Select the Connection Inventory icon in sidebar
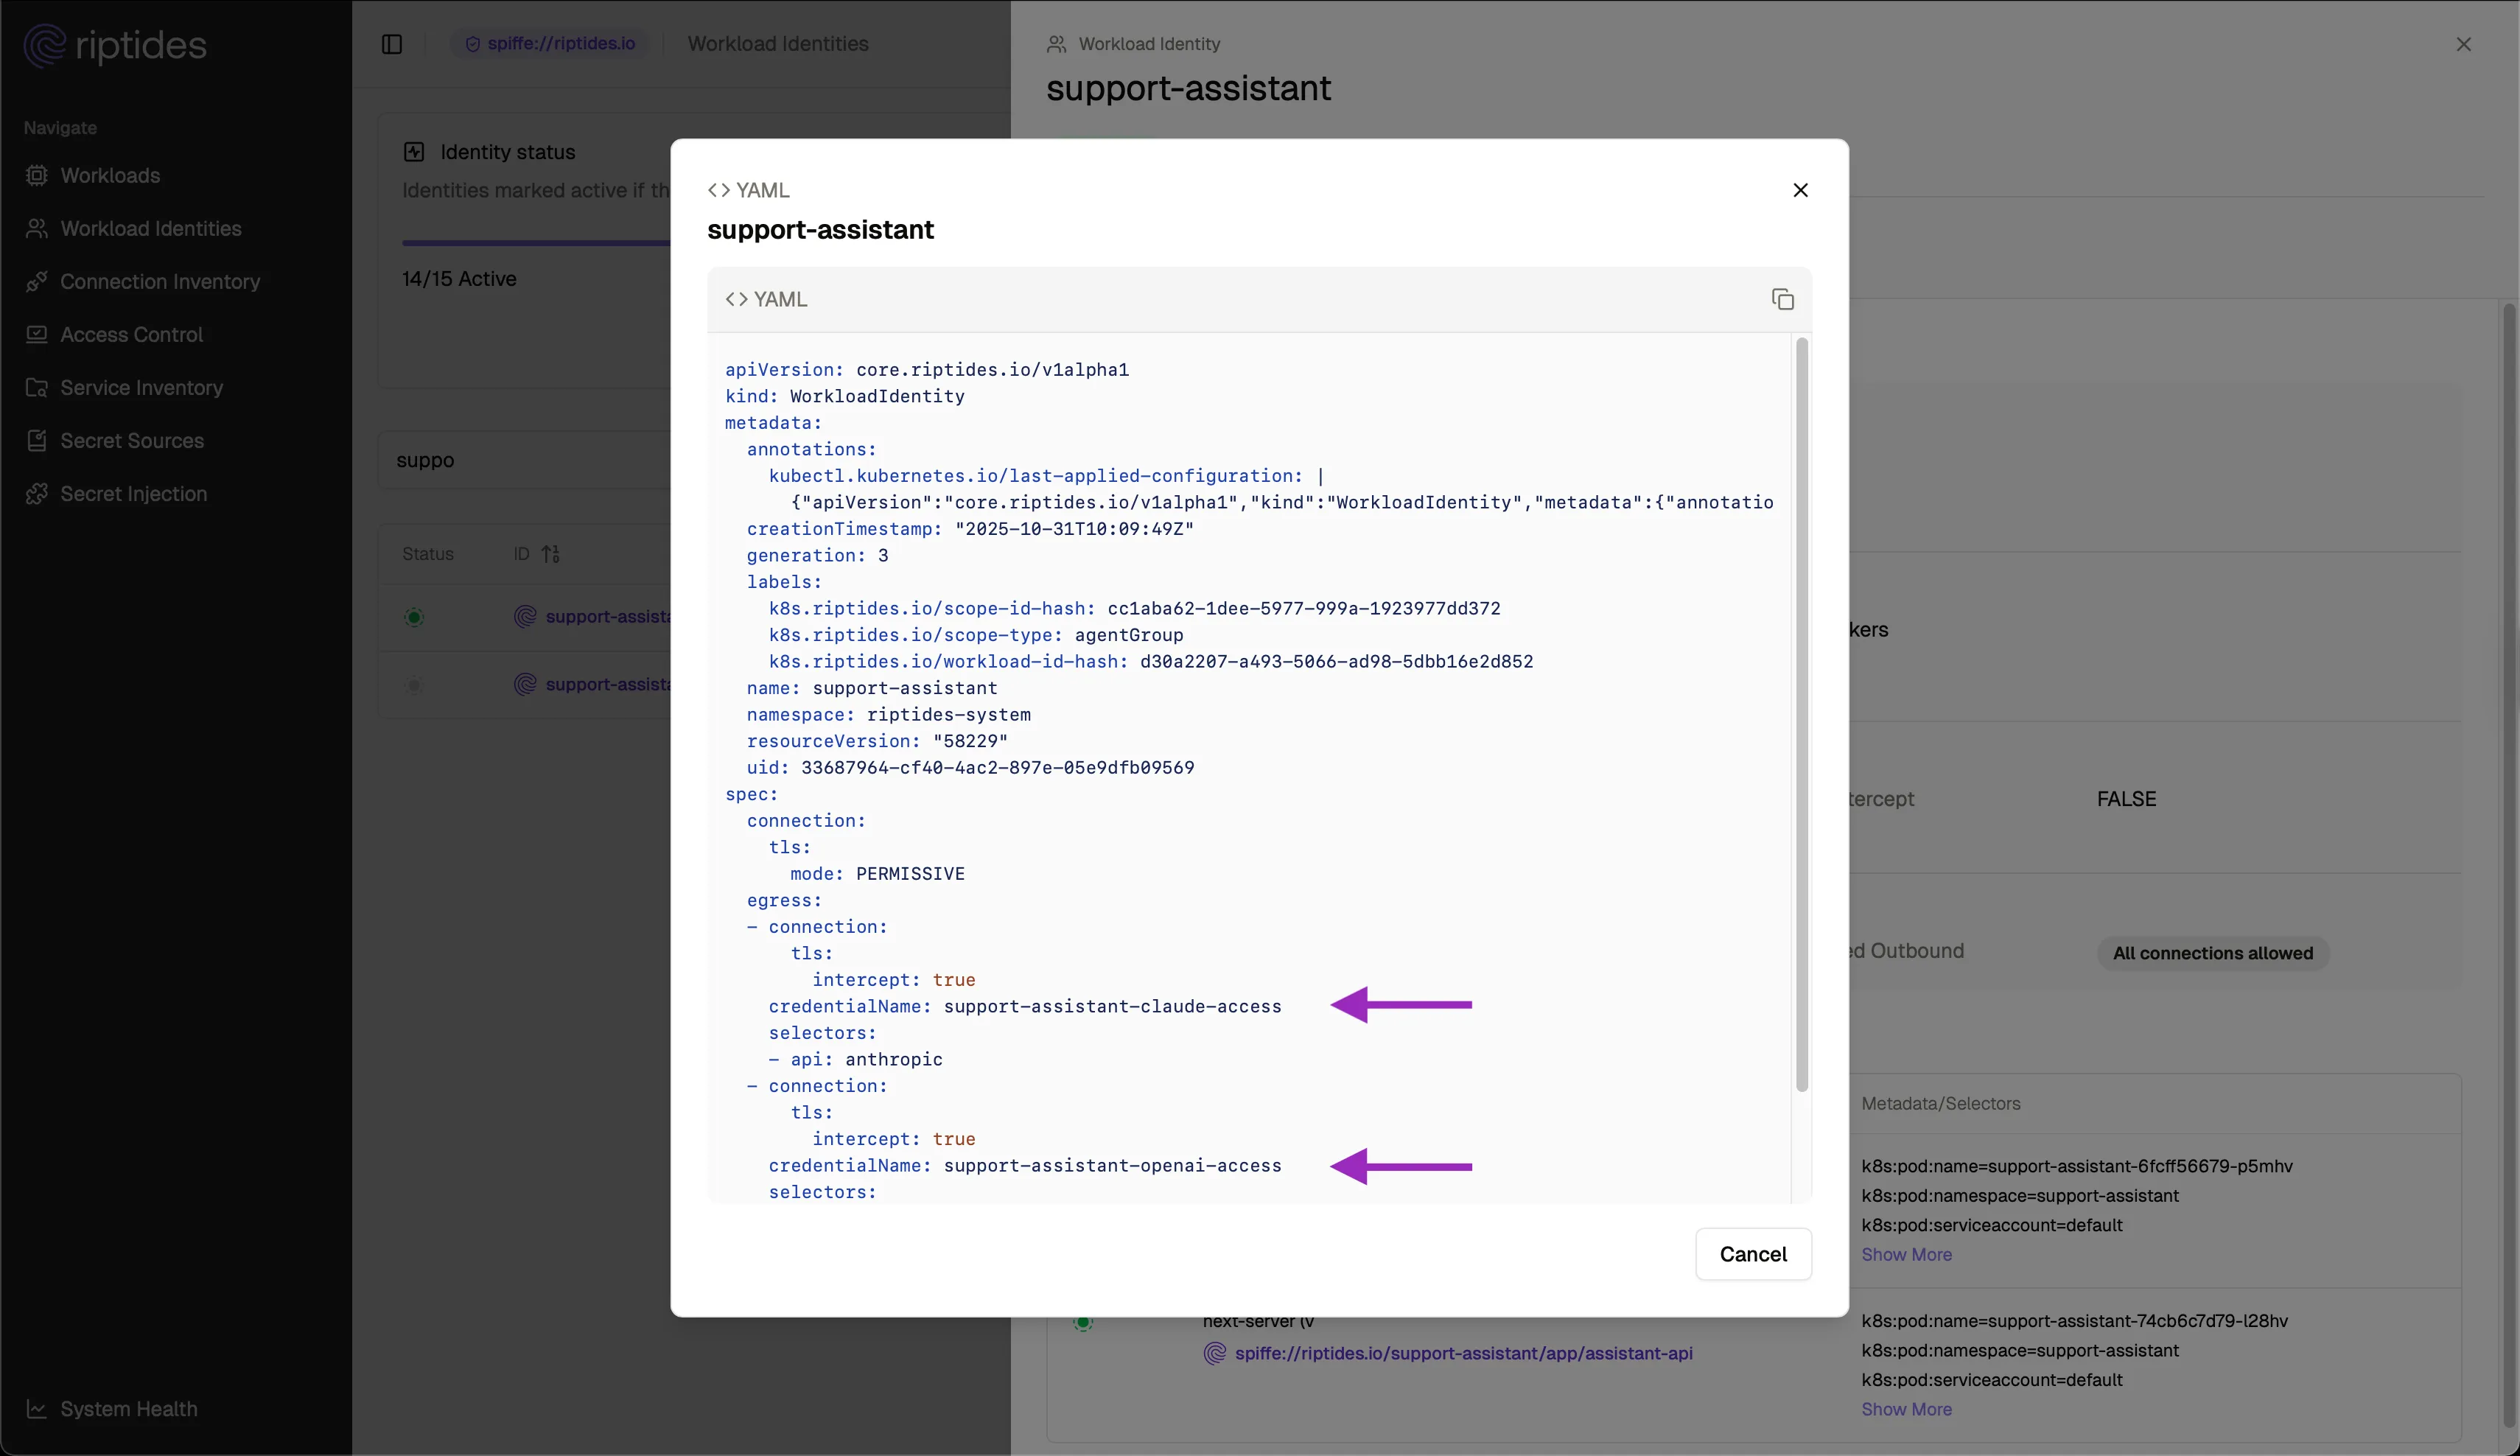The height and width of the screenshot is (1456, 2520). [x=38, y=281]
